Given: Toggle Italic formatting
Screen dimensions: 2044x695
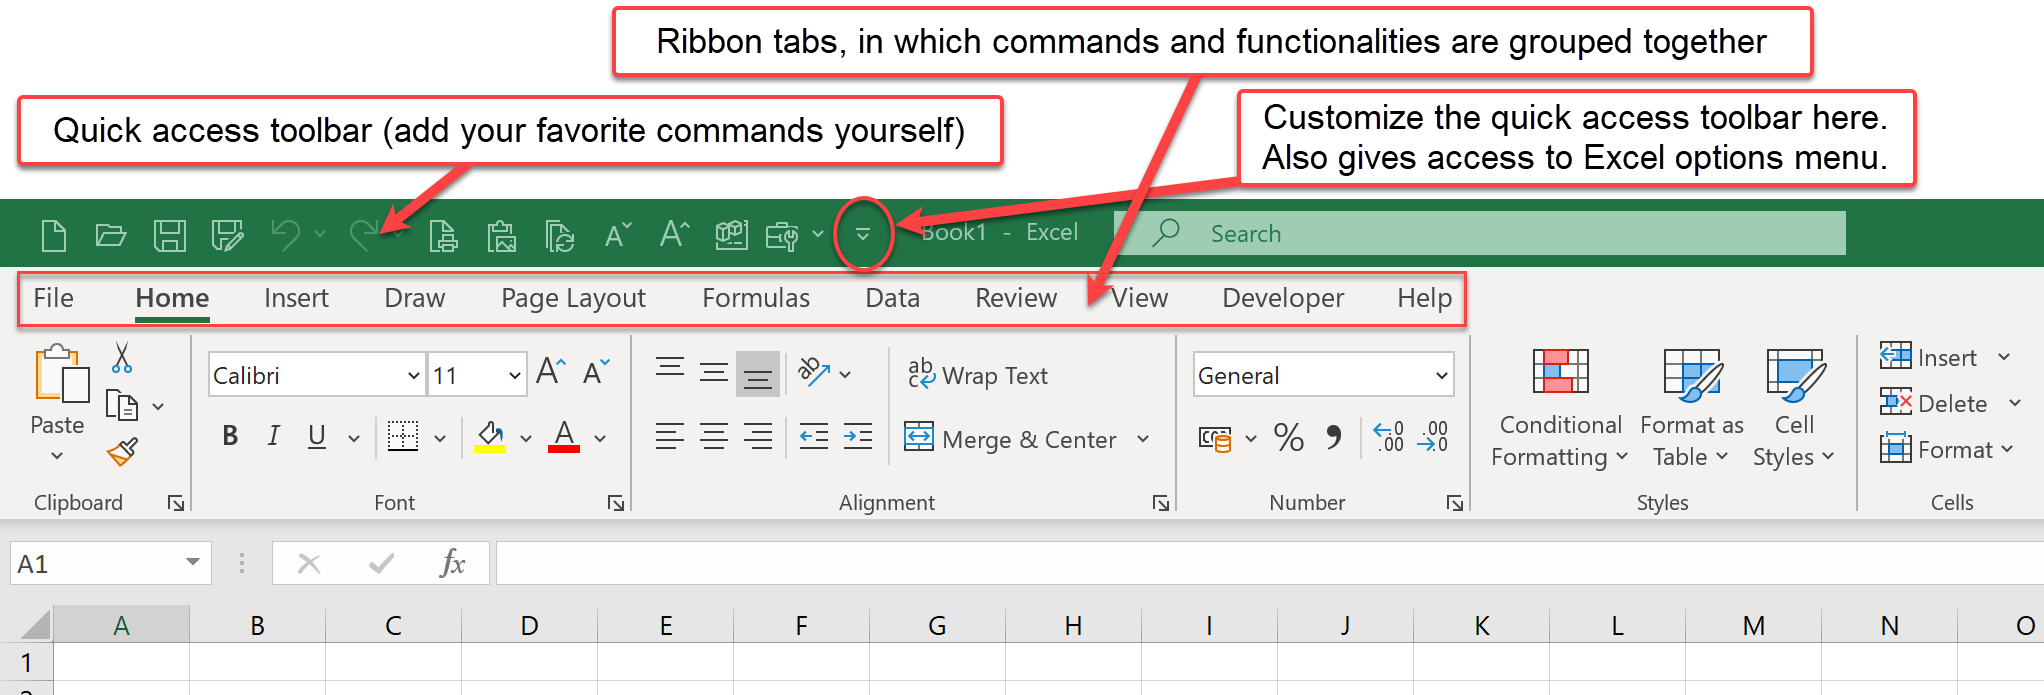Looking at the screenshot, I should click(273, 436).
